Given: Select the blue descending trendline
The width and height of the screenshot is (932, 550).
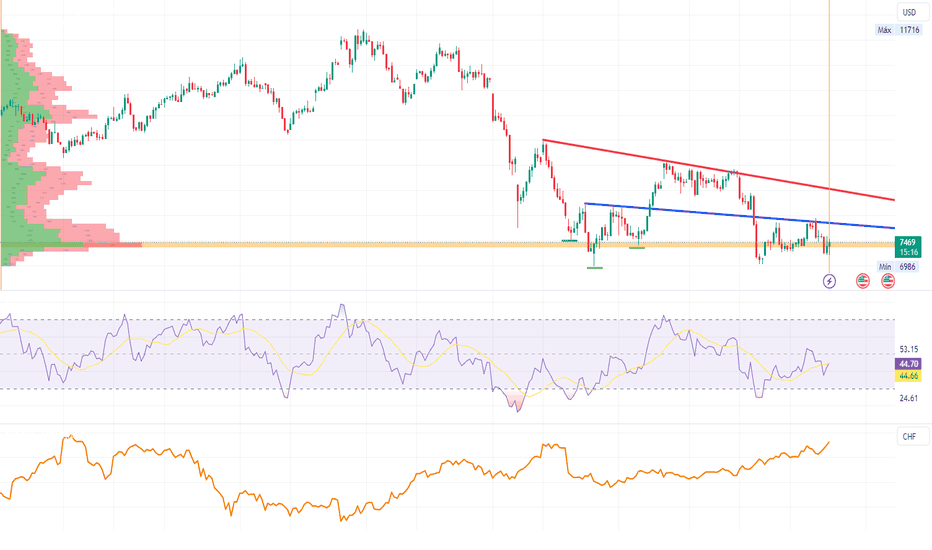Looking at the screenshot, I should point(700,213).
